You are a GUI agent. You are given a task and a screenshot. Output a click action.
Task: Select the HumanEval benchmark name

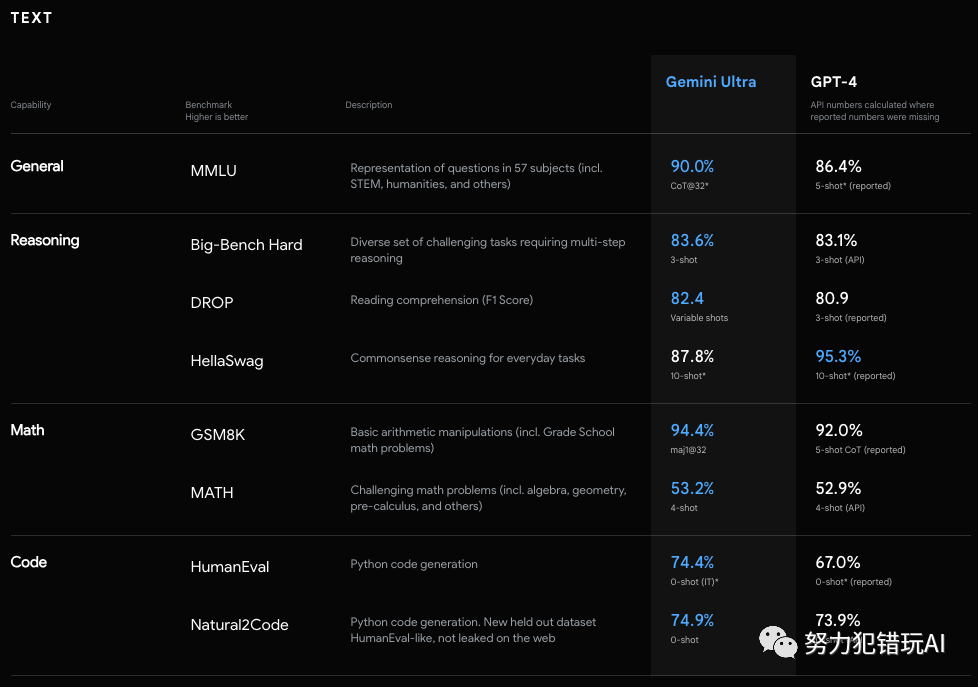pyautogui.click(x=230, y=567)
